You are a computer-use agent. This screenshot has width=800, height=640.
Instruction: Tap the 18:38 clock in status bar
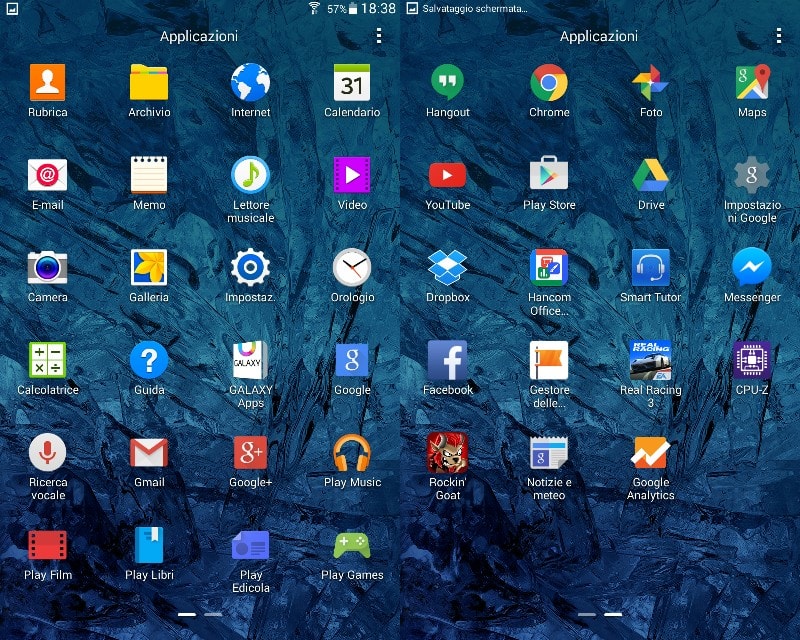(378, 8)
